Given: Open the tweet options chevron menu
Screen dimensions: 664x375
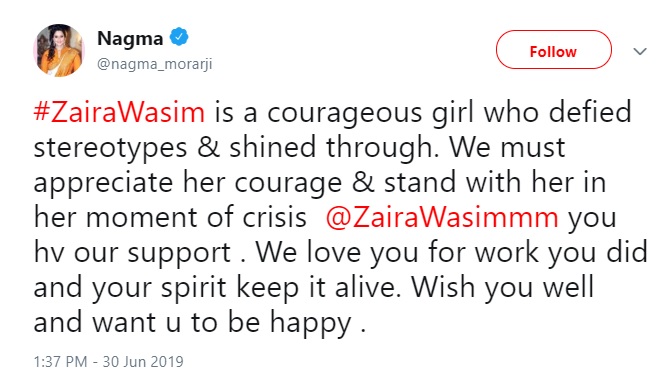Looking at the screenshot, I should (640, 51).
